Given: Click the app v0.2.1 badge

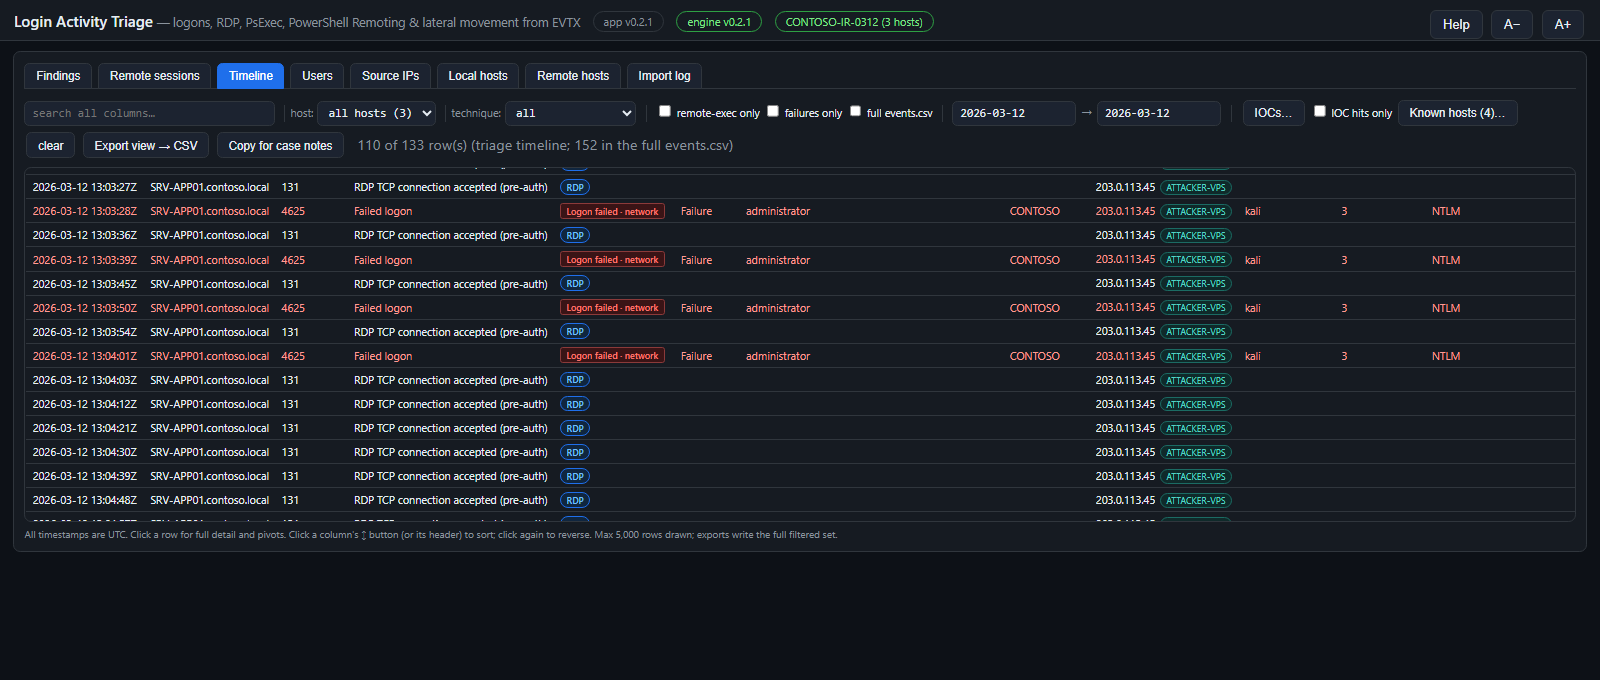Looking at the screenshot, I should [628, 22].
